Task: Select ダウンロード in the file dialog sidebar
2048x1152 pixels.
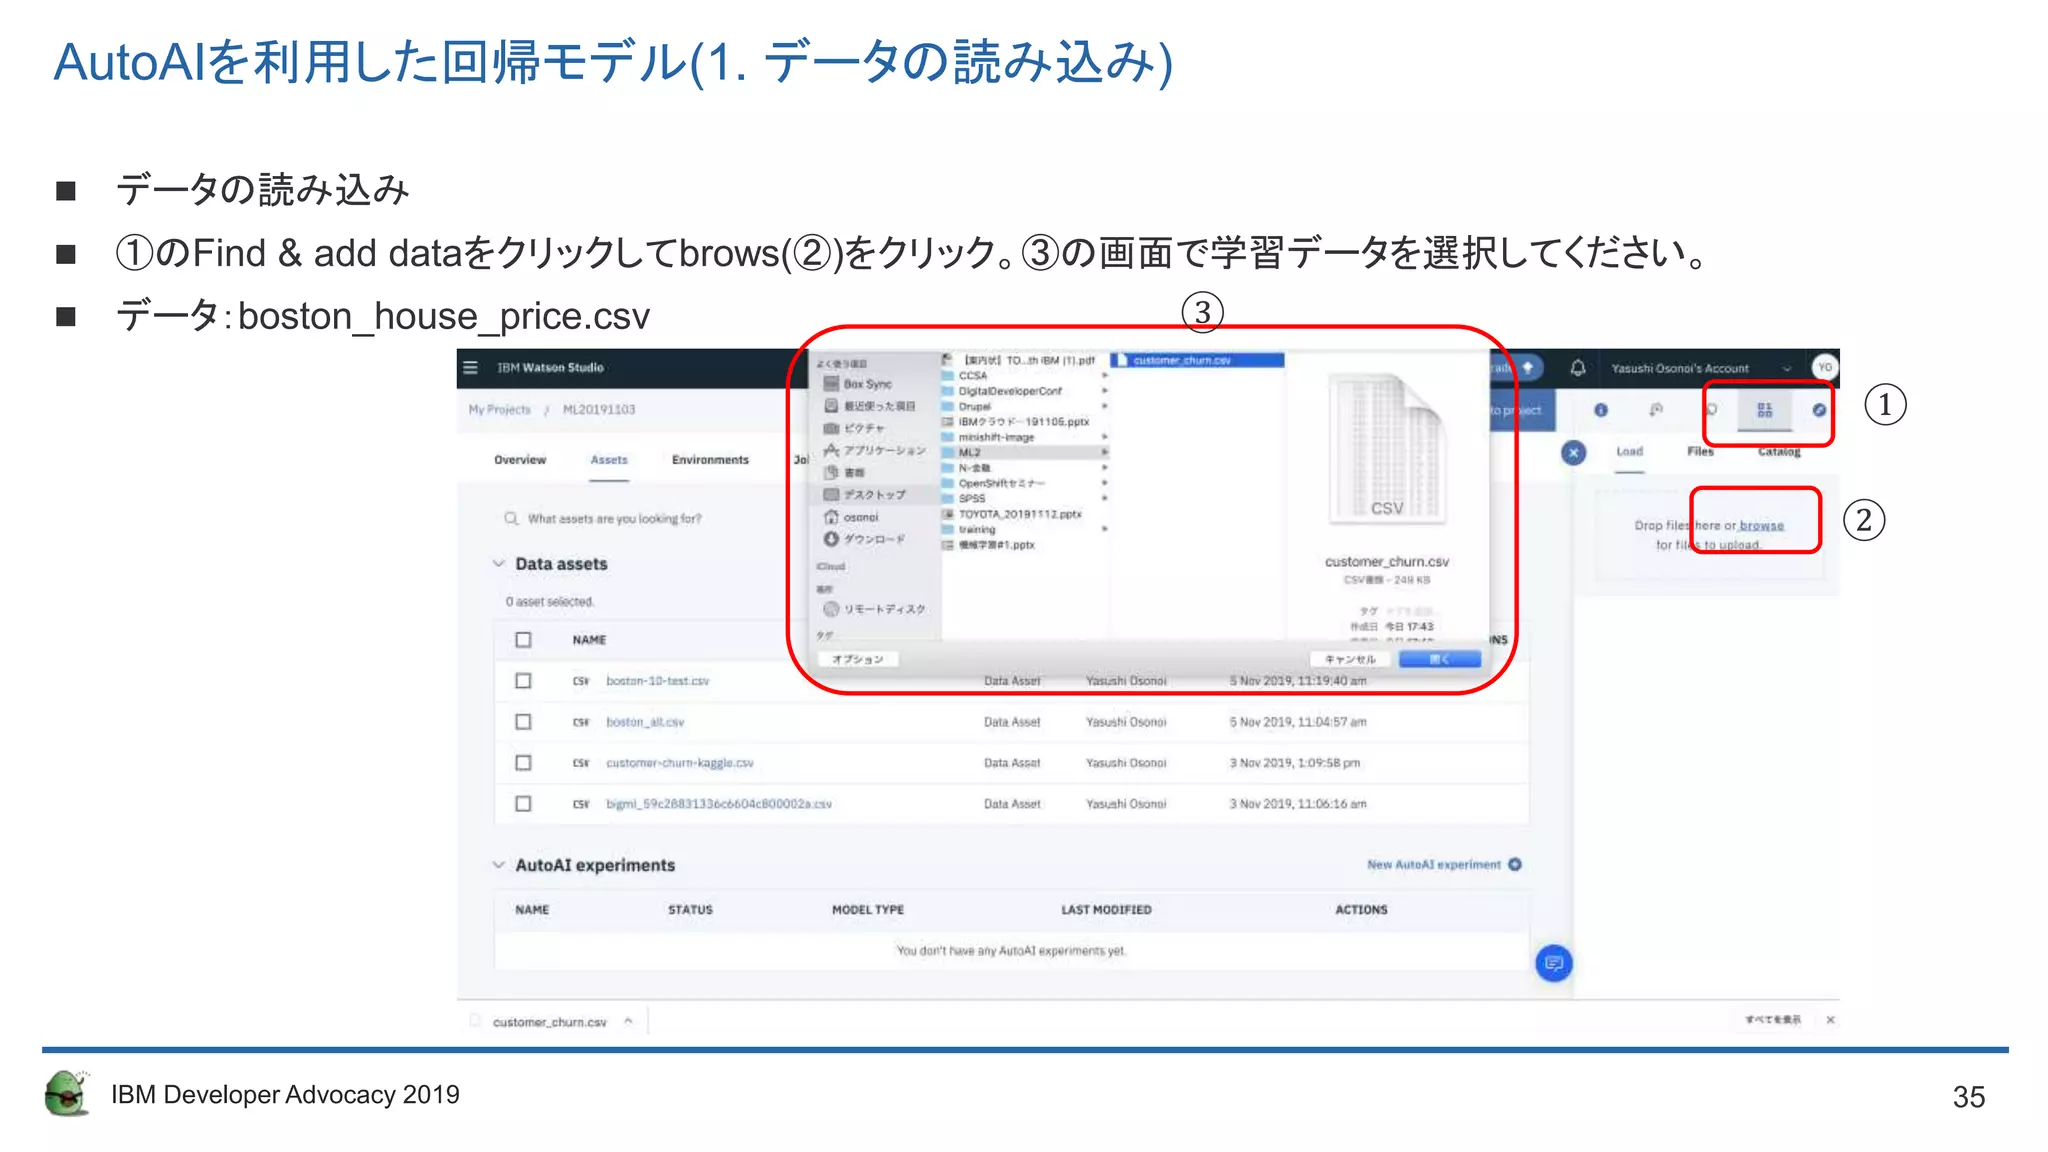Action: tap(864, 539)
